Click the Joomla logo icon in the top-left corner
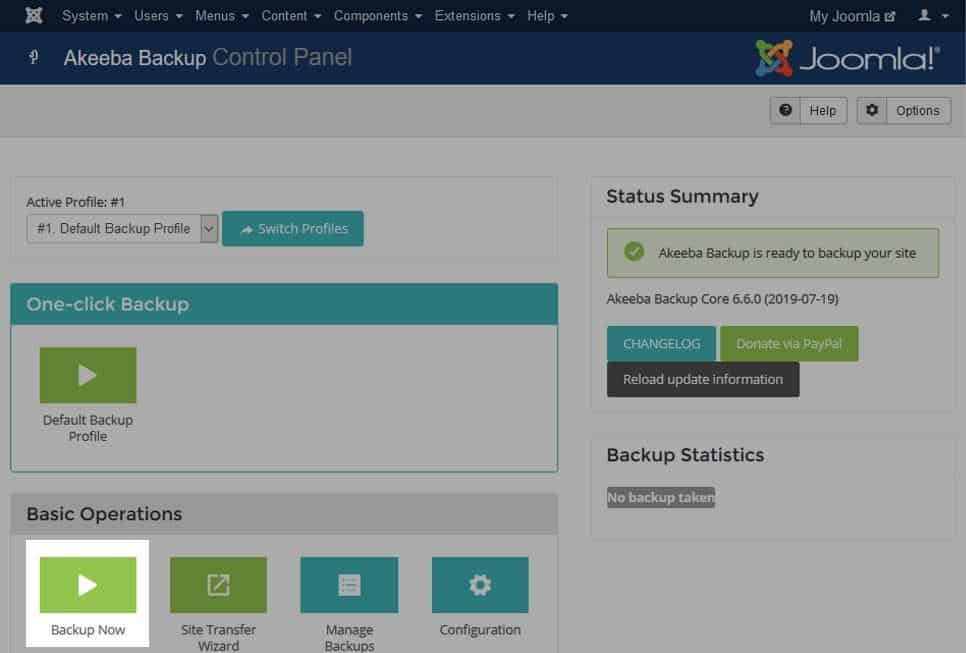This screenshot has height=653, width=966. 34,15
